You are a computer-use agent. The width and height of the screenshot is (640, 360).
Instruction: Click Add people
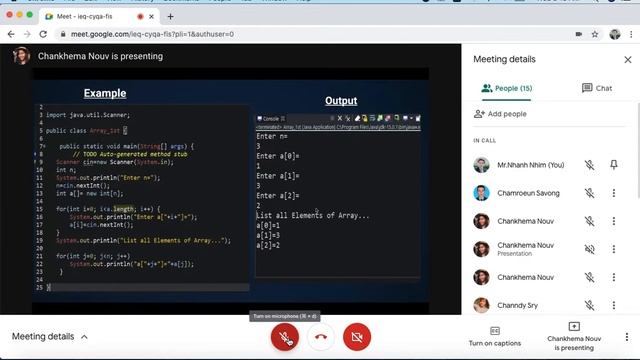[500, 114]
